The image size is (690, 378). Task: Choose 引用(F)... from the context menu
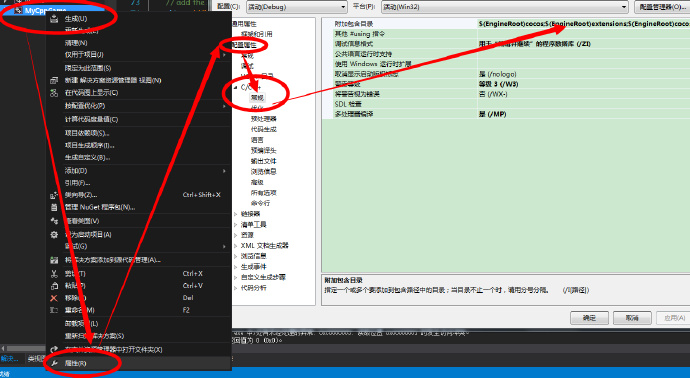[x=77, y=183]
